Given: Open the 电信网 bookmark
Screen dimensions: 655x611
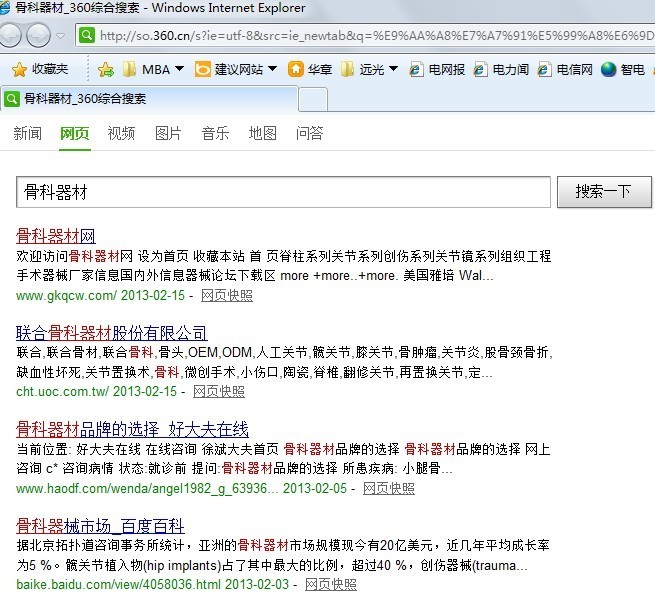Looking at the screenshot, I should (x=565, y=69).
